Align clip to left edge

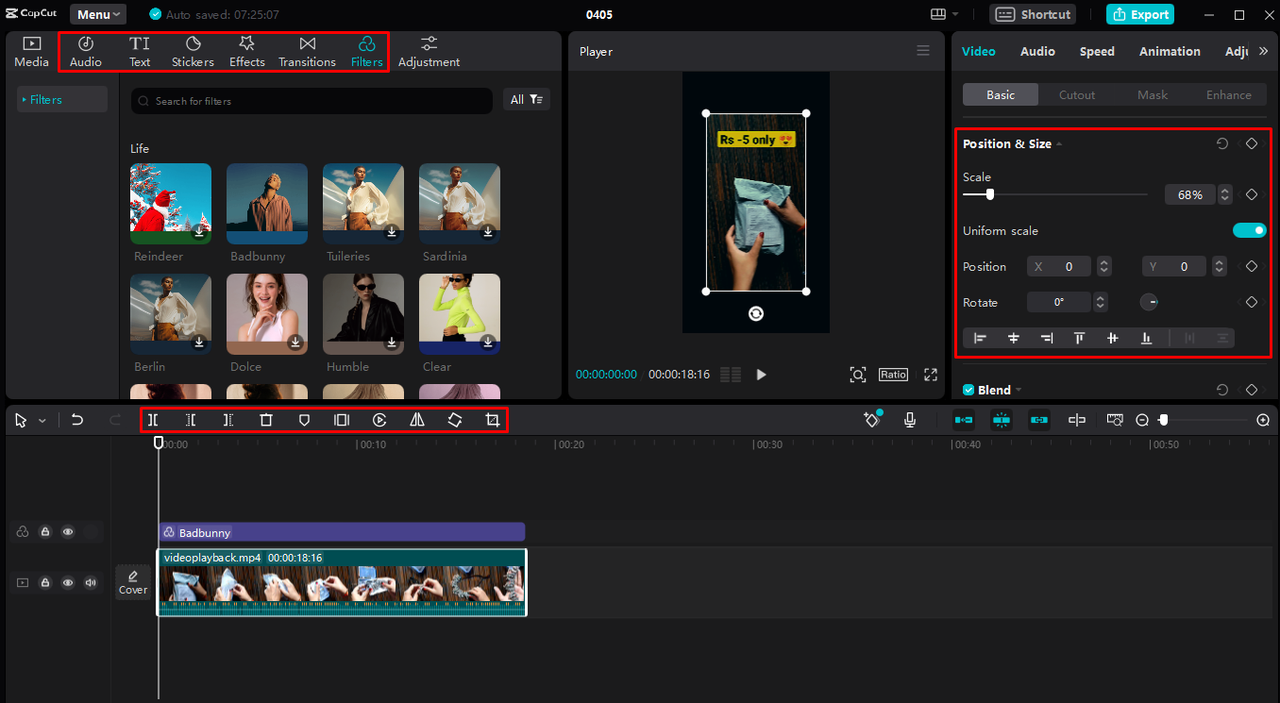980,338
